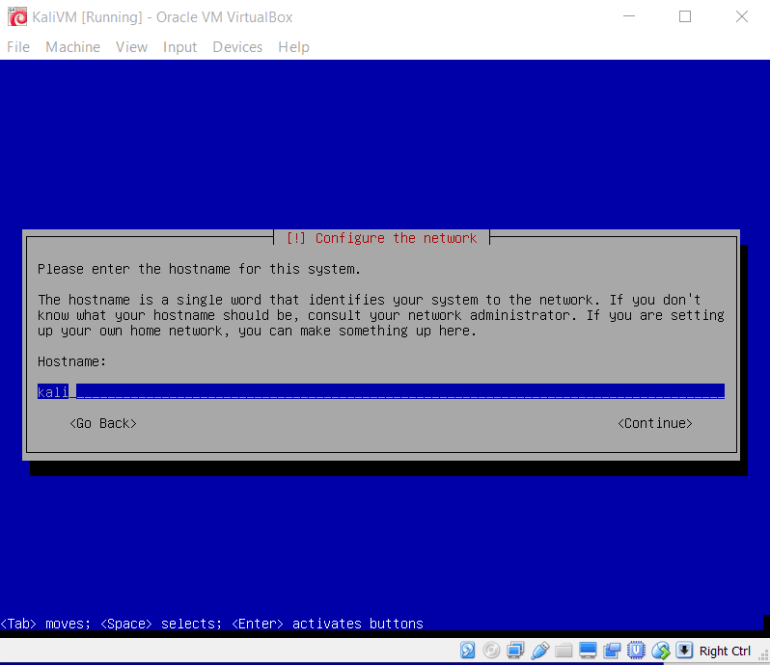Click the display settings status icon
The height and width of the screenshot is (665, 770).
point(588,650)
